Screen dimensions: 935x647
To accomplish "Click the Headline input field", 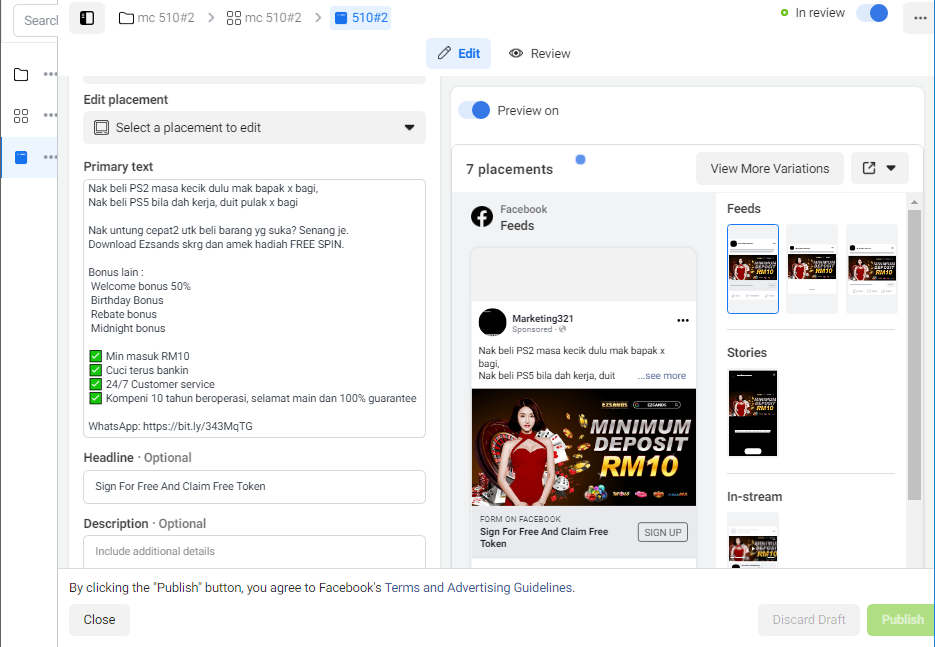I will point(255,487).
